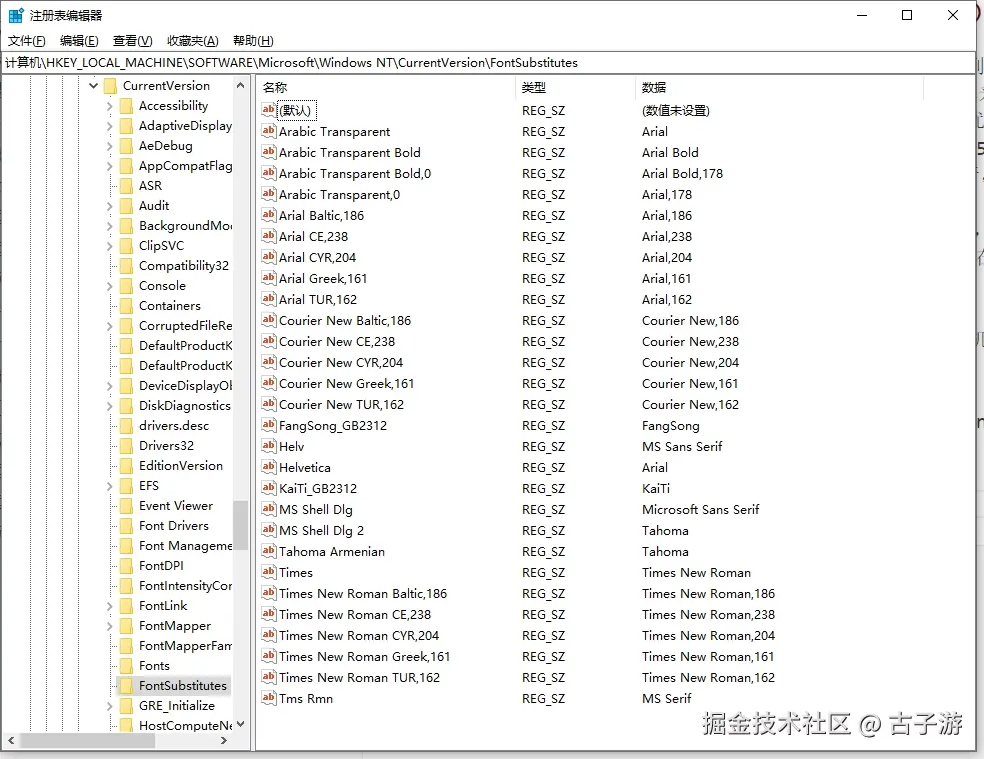Expand the GRE_Initialize key
Screen dimensions: 984x759
(109, 706)
